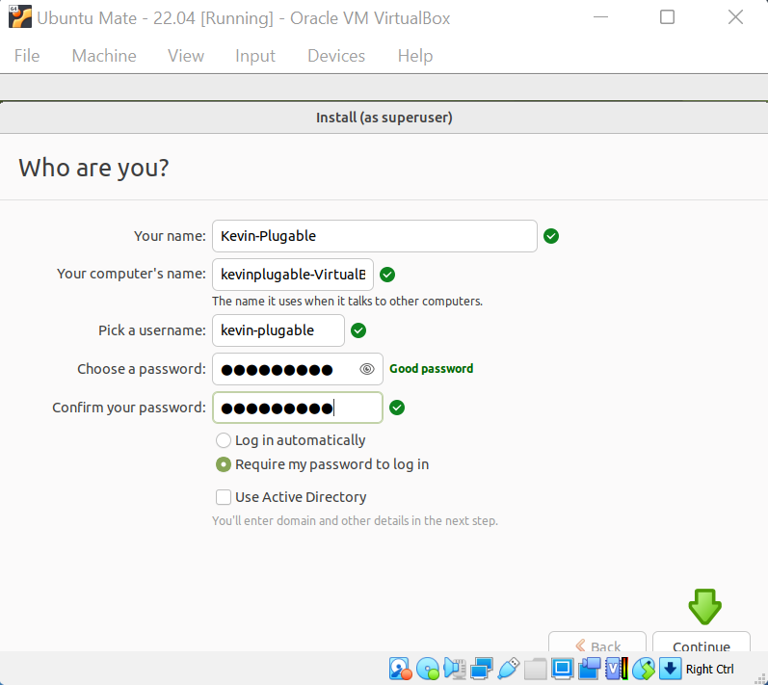Viewport: 768px width, 685px height.
Task: Go Back to the previous installer step
Action: tap(597, 642)
